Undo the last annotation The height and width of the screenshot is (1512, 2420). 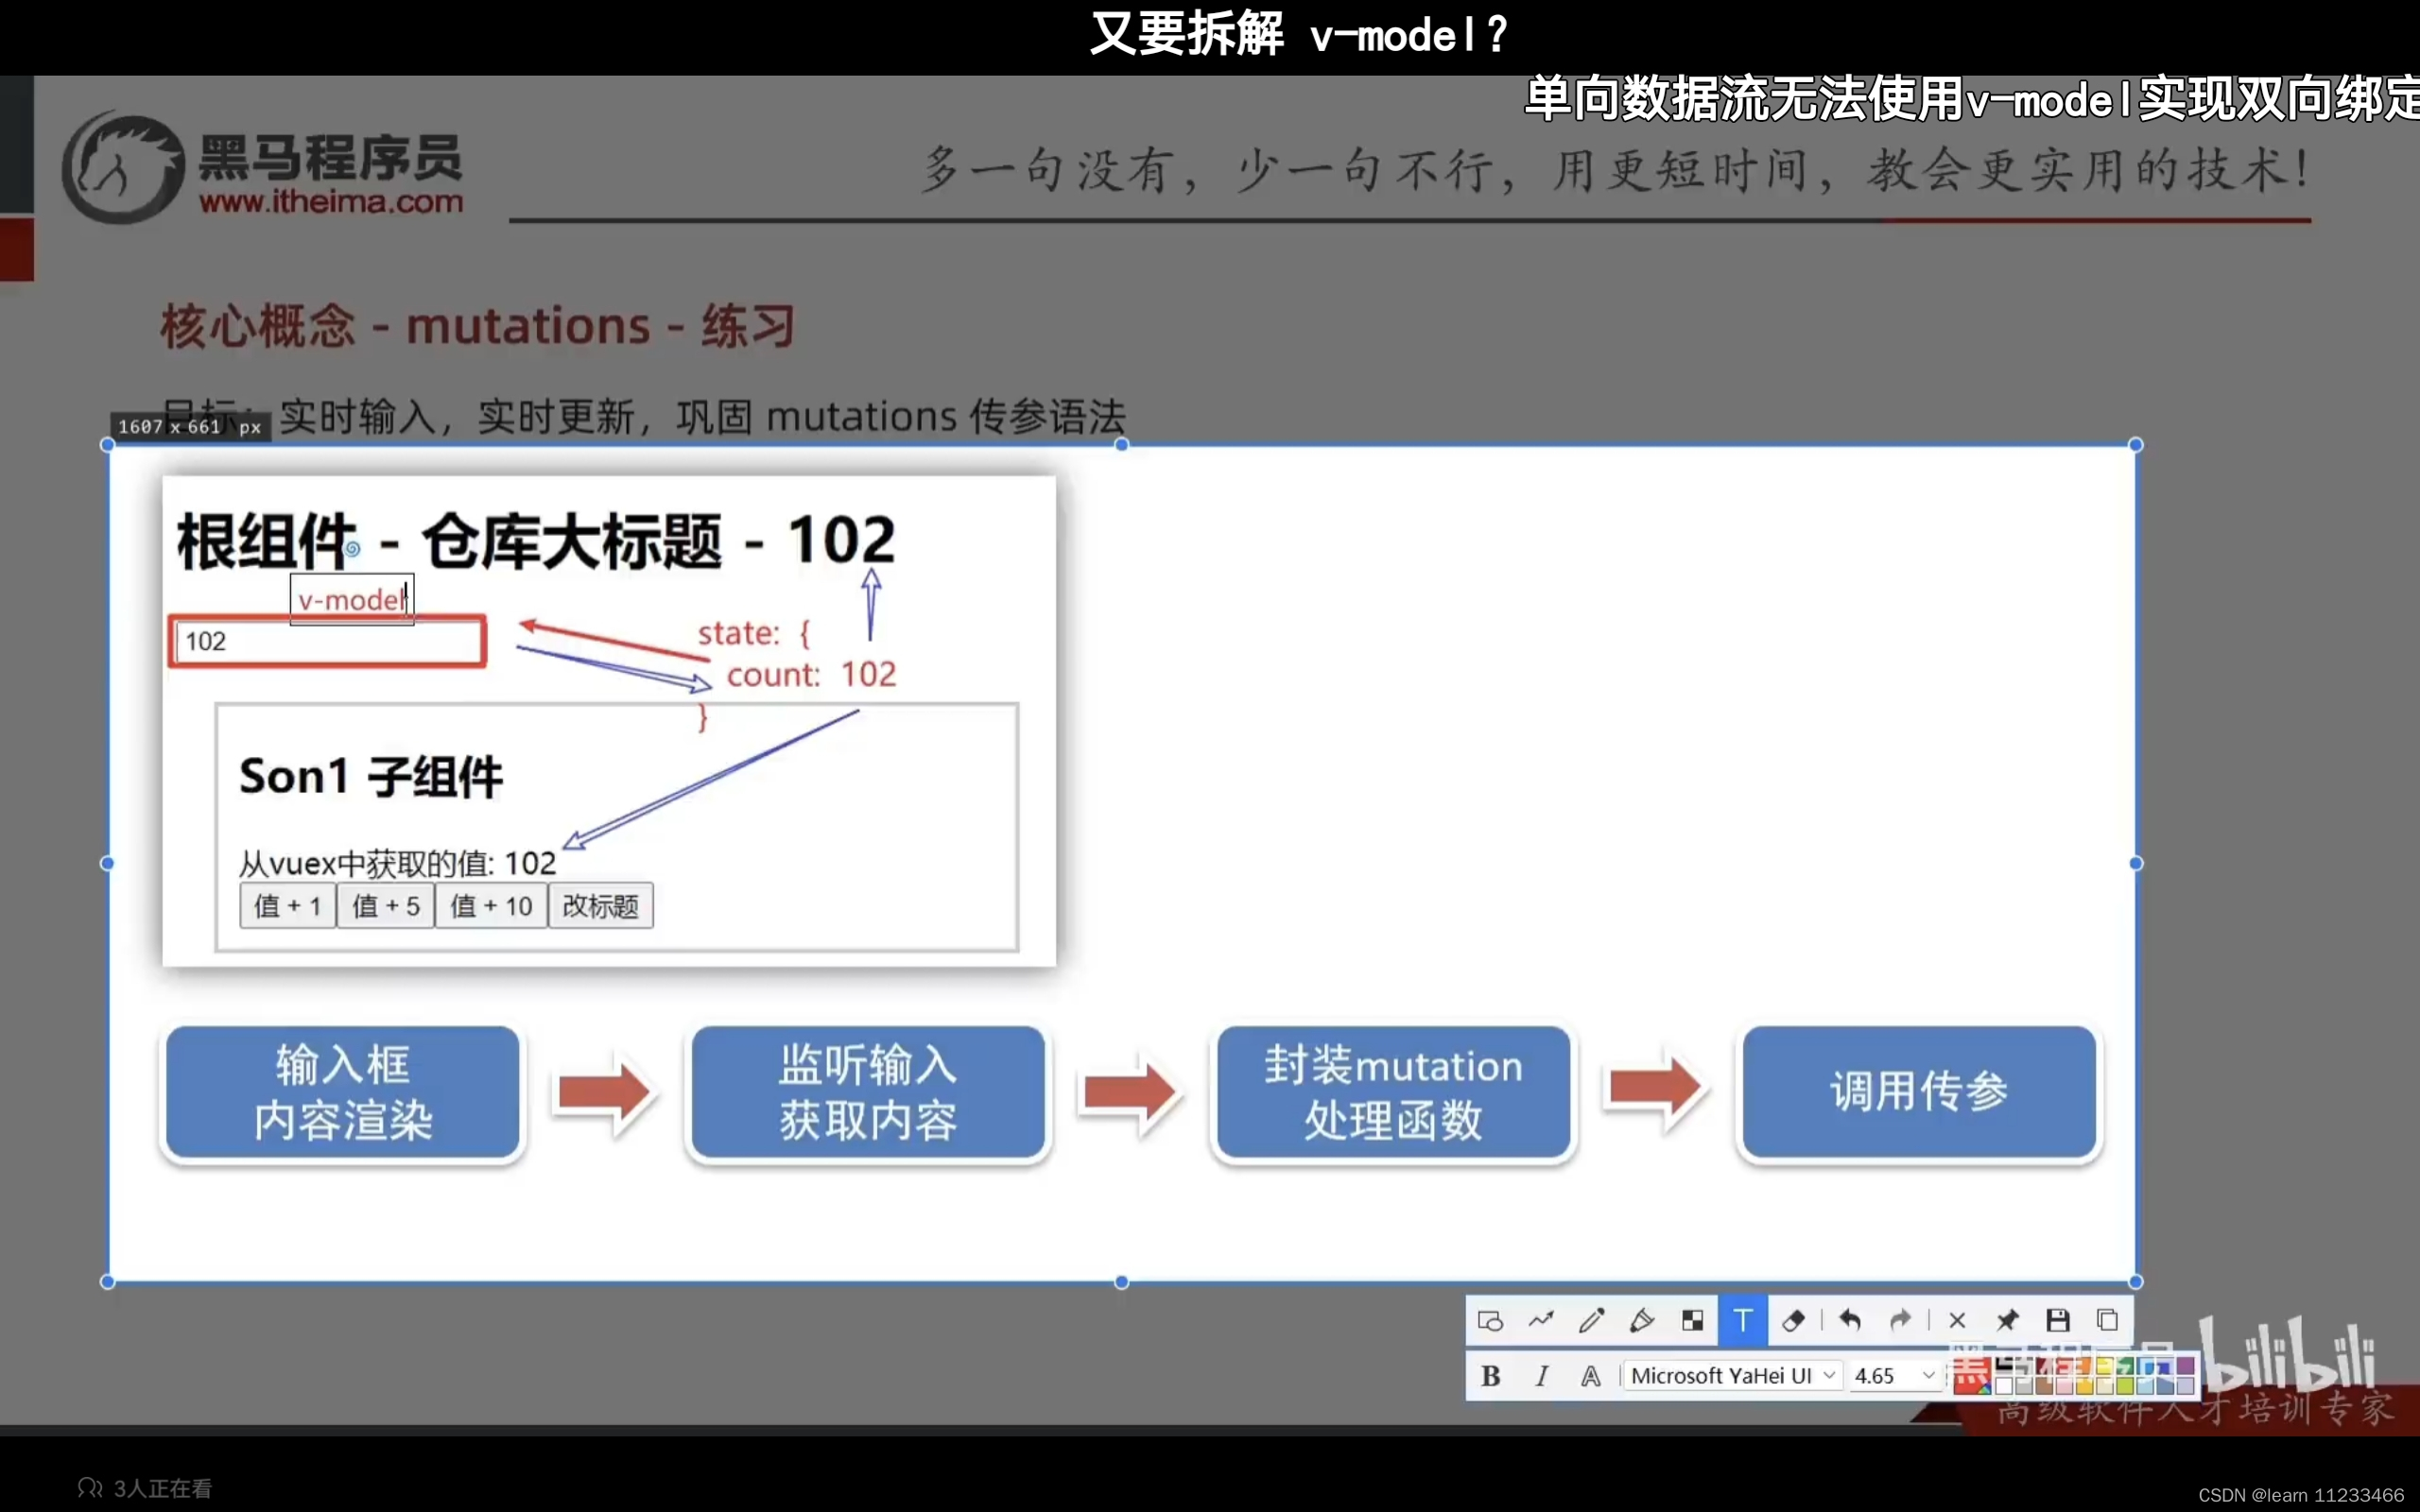pyautogui.click(x=1849, y=1321)
